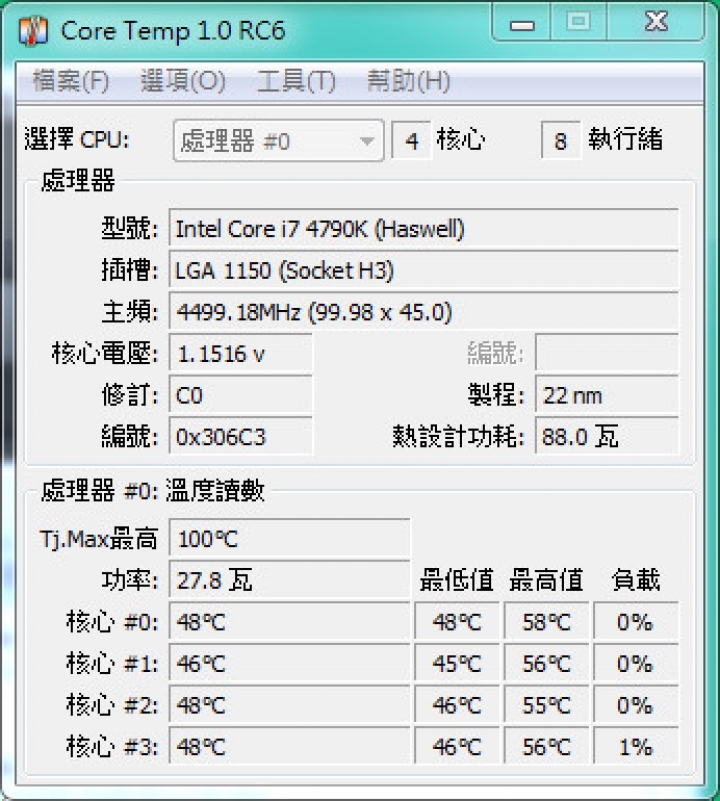Click core #0 maximum value 58°C

(546, 622)
